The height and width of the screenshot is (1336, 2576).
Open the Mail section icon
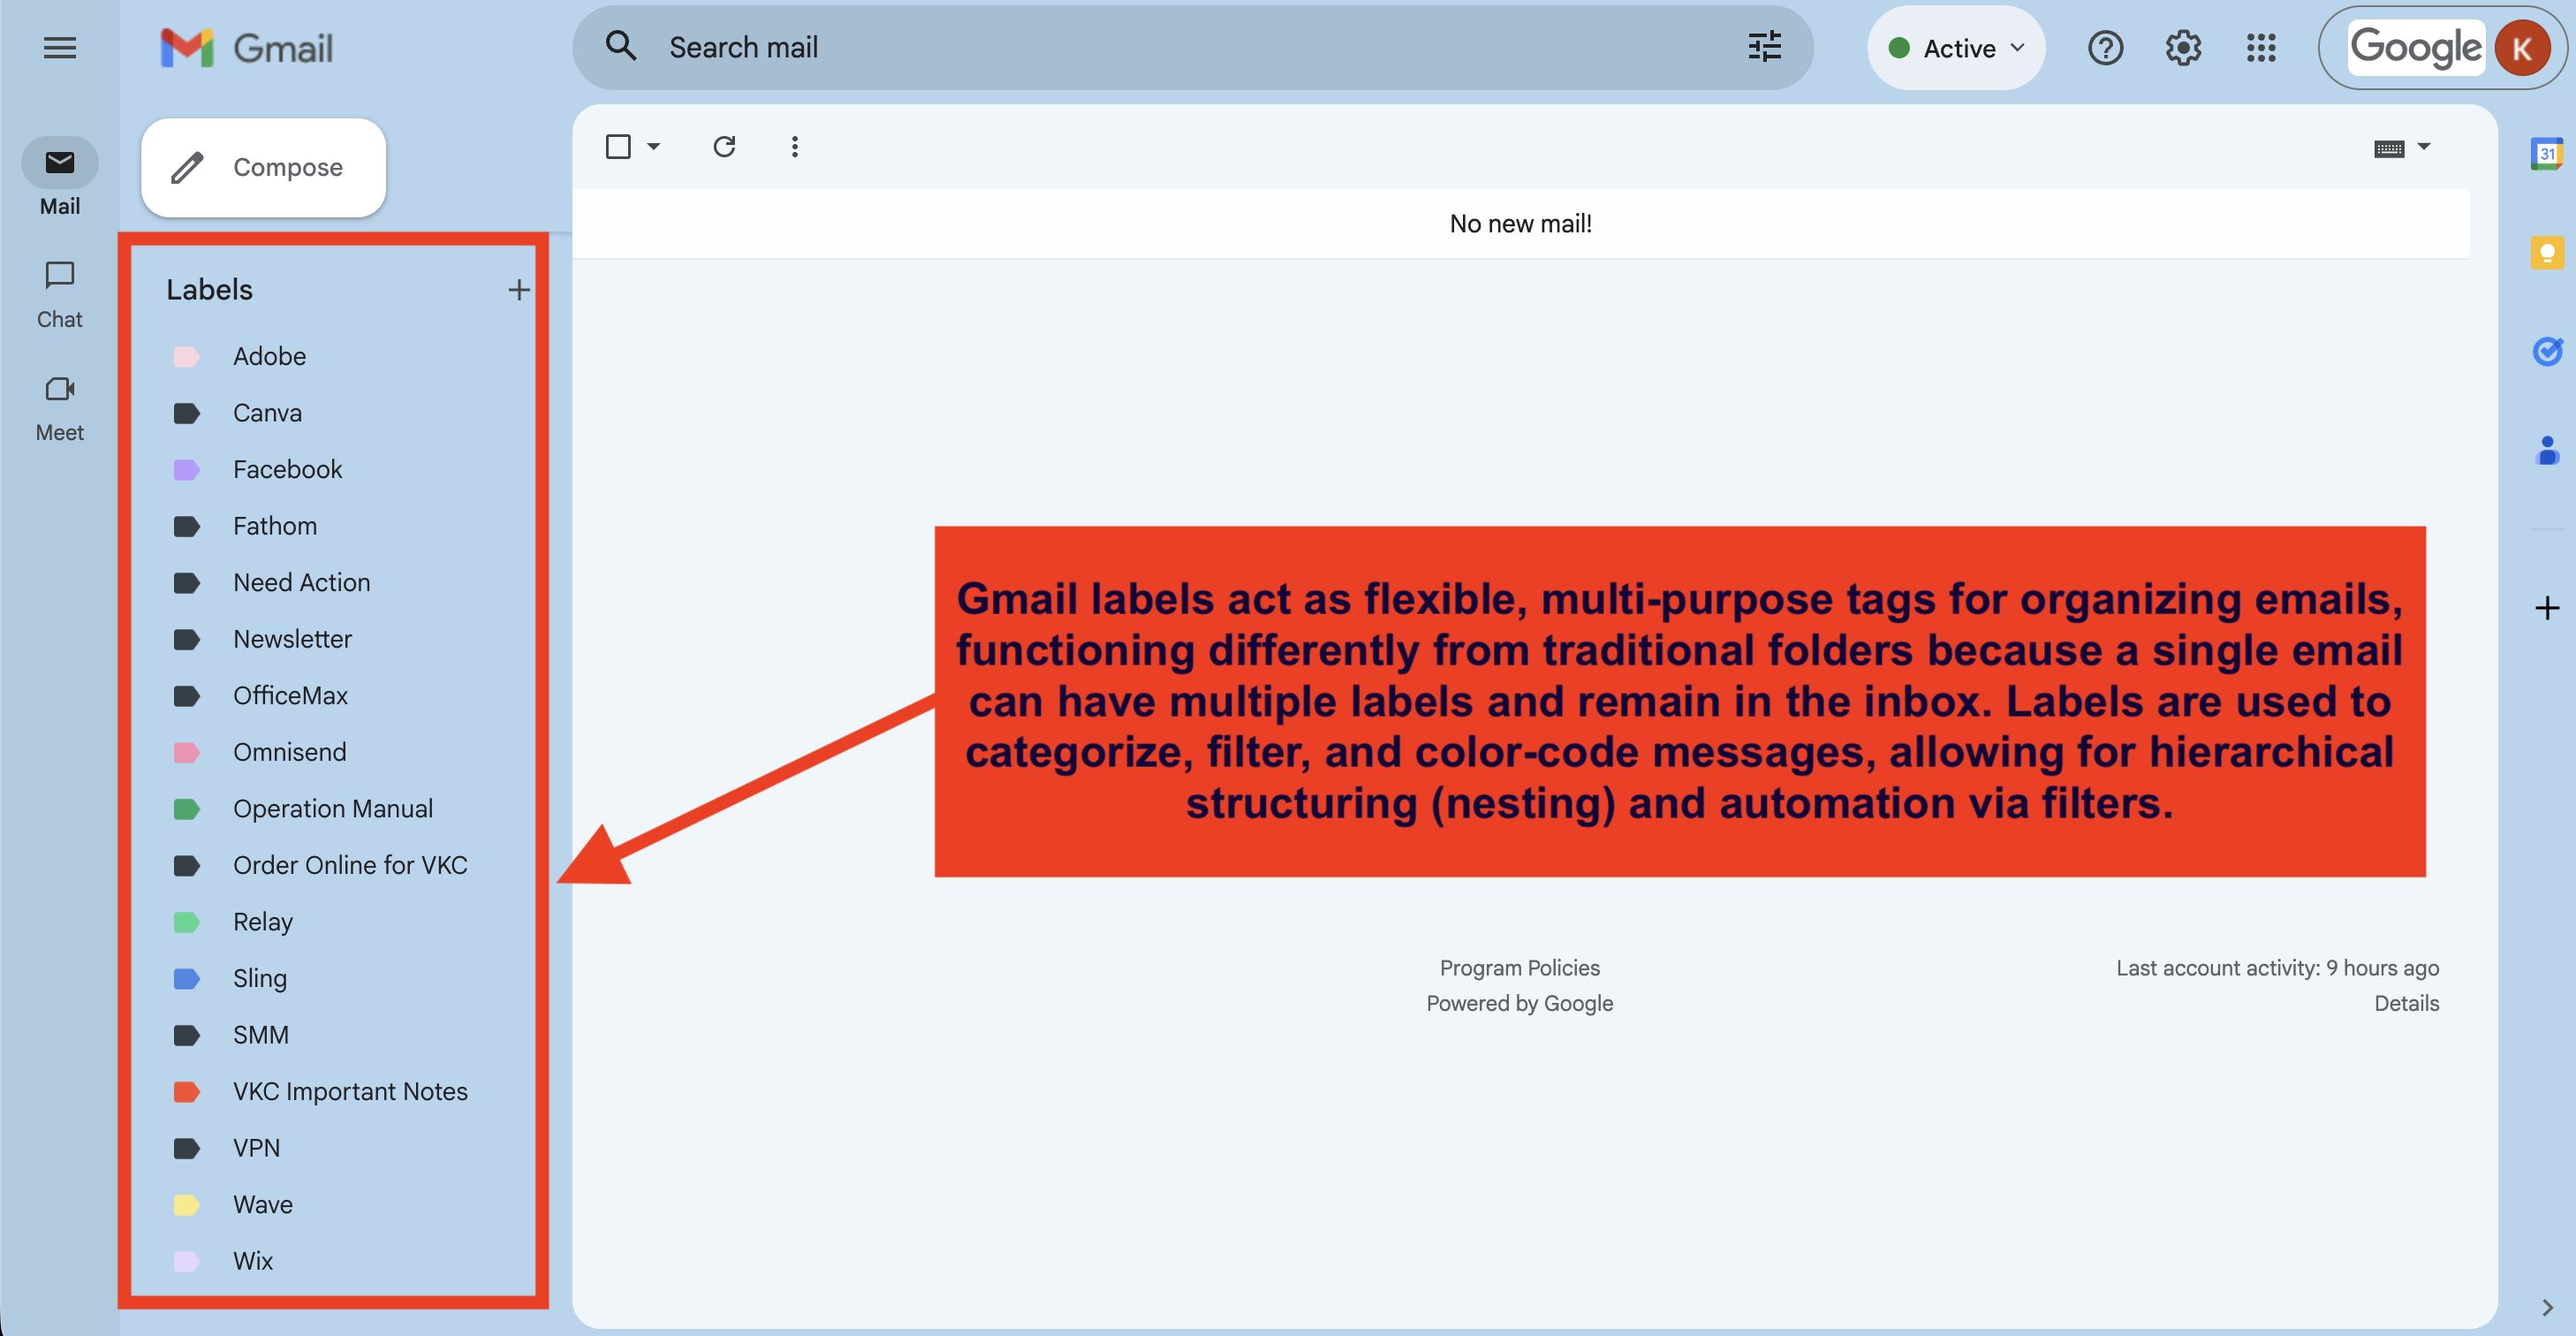click(60, 163)
